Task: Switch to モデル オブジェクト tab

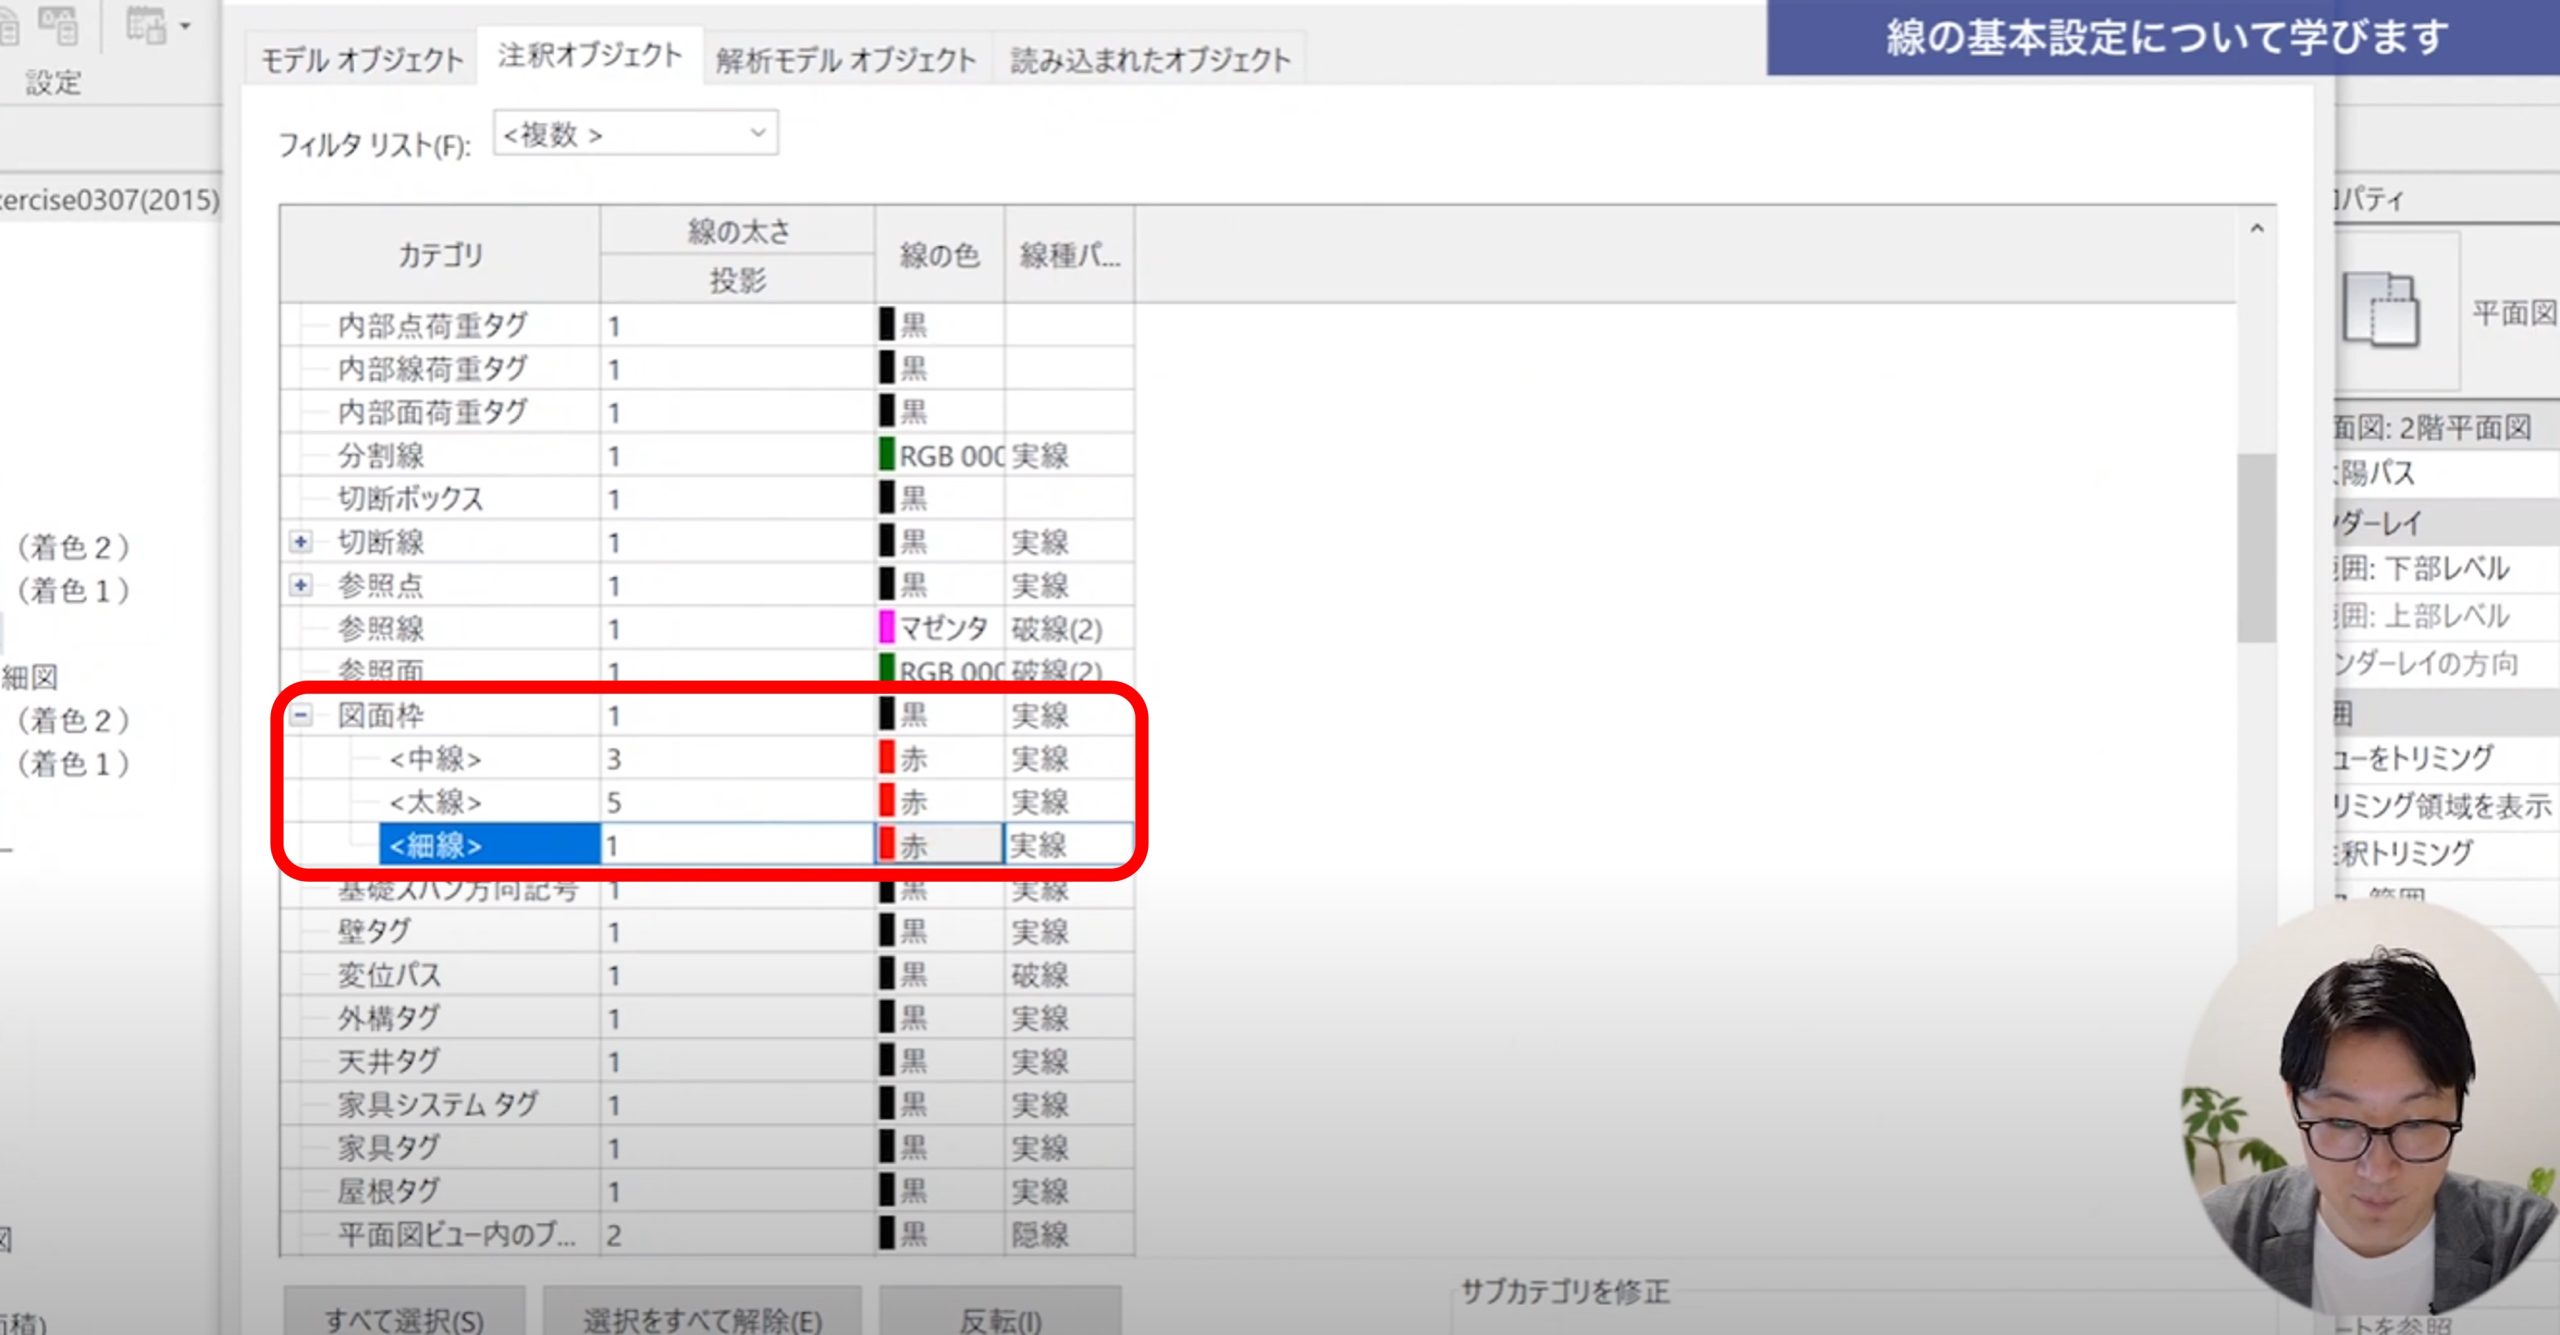Action: click(x=362, y=60)
